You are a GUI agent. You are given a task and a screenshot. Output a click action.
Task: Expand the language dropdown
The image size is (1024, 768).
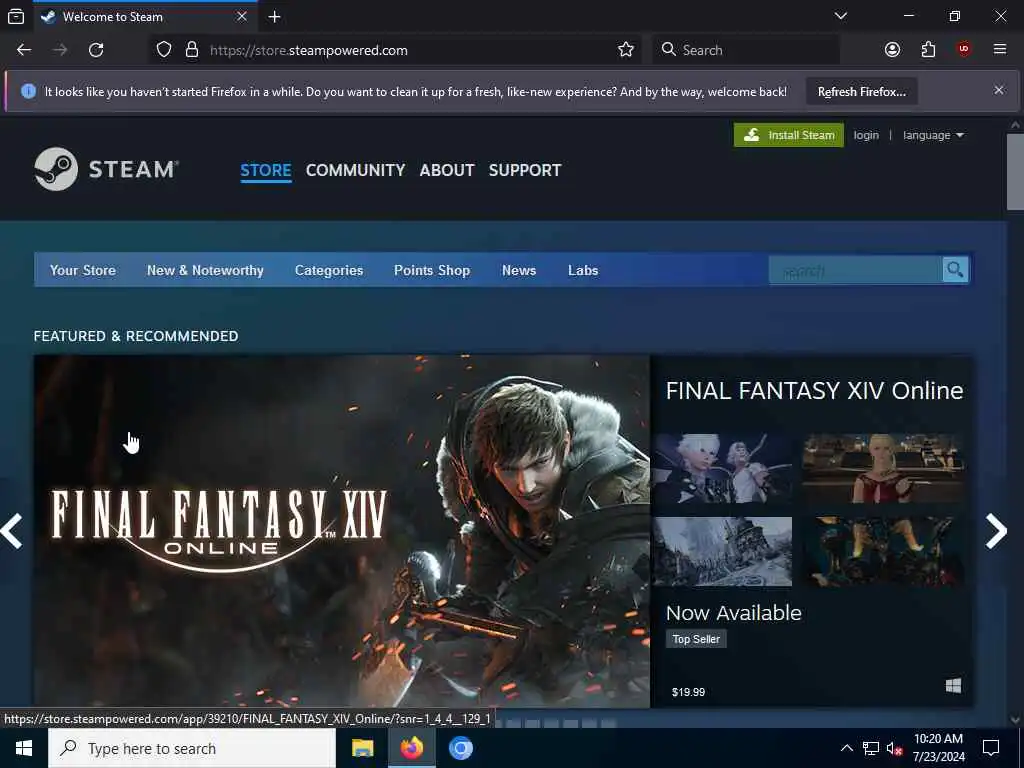coord(933,135)
